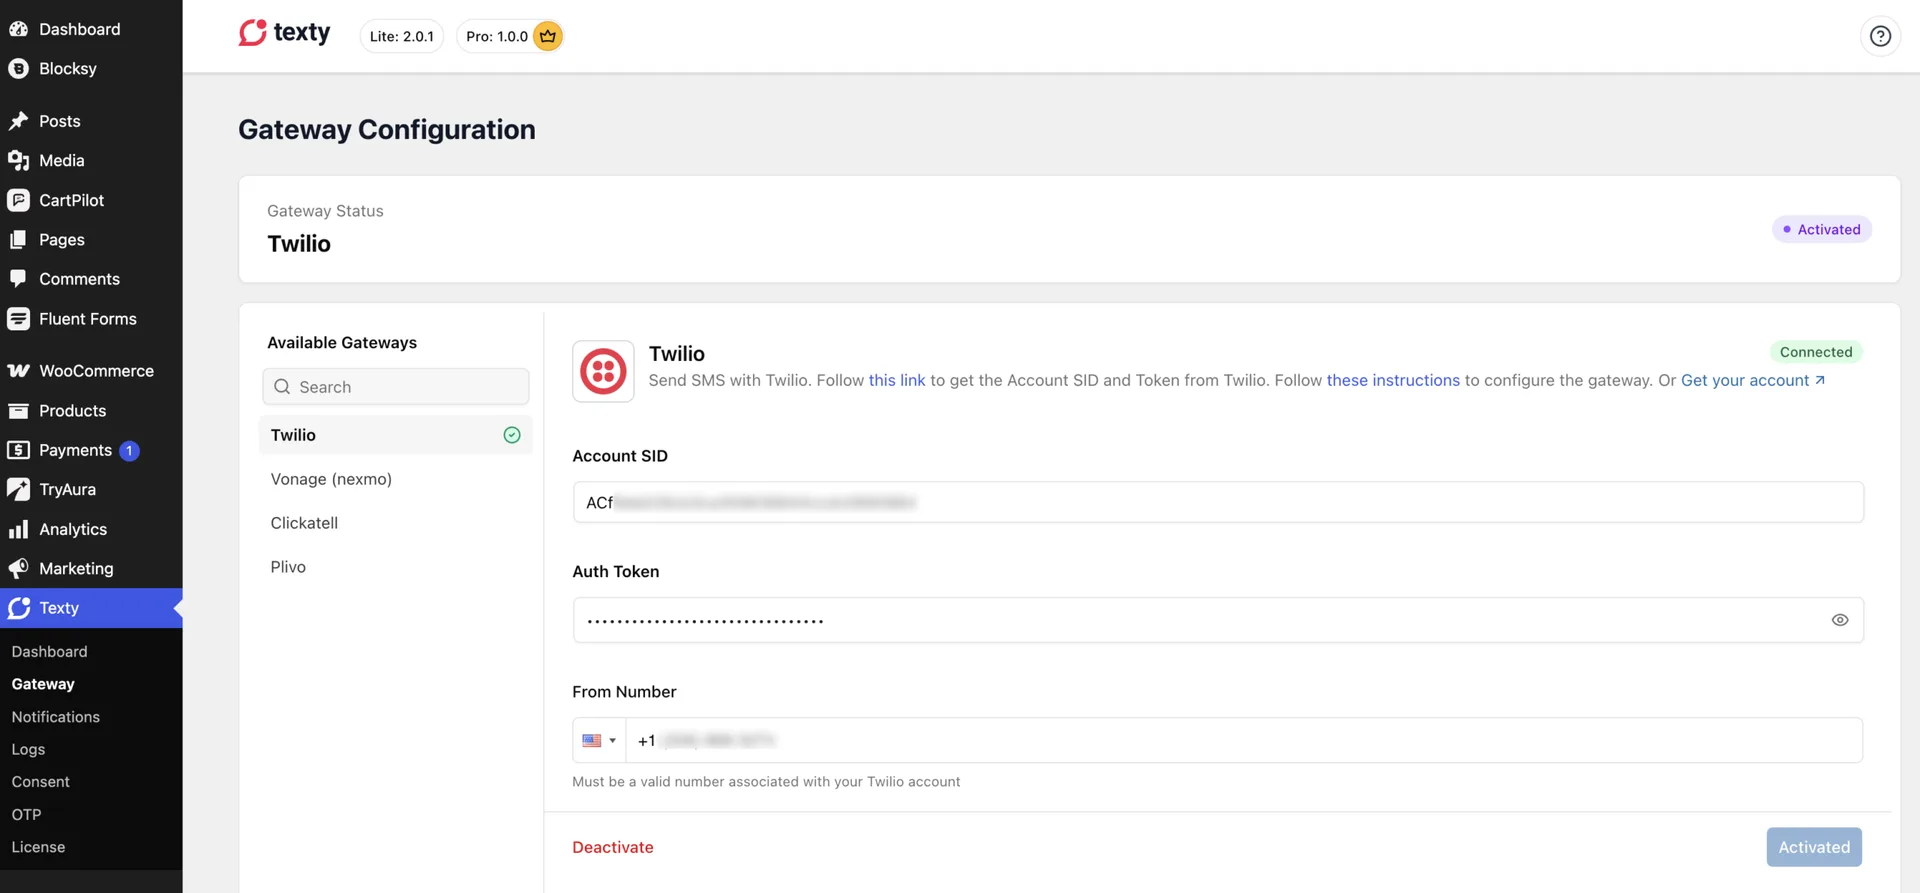Open the Notifications submenu item
Viewport: 1920px width, 893px height.
click(55, 717)
